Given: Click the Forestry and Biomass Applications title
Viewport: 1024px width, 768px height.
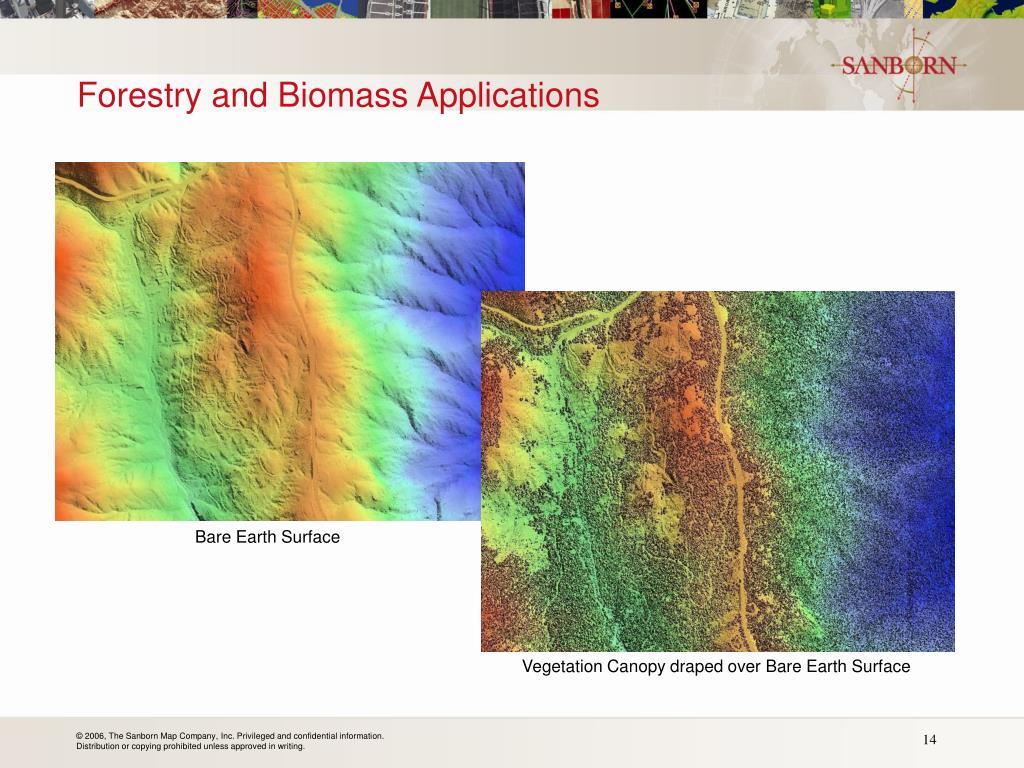Looking at the screenshot, I should click(x=338, y=96).
